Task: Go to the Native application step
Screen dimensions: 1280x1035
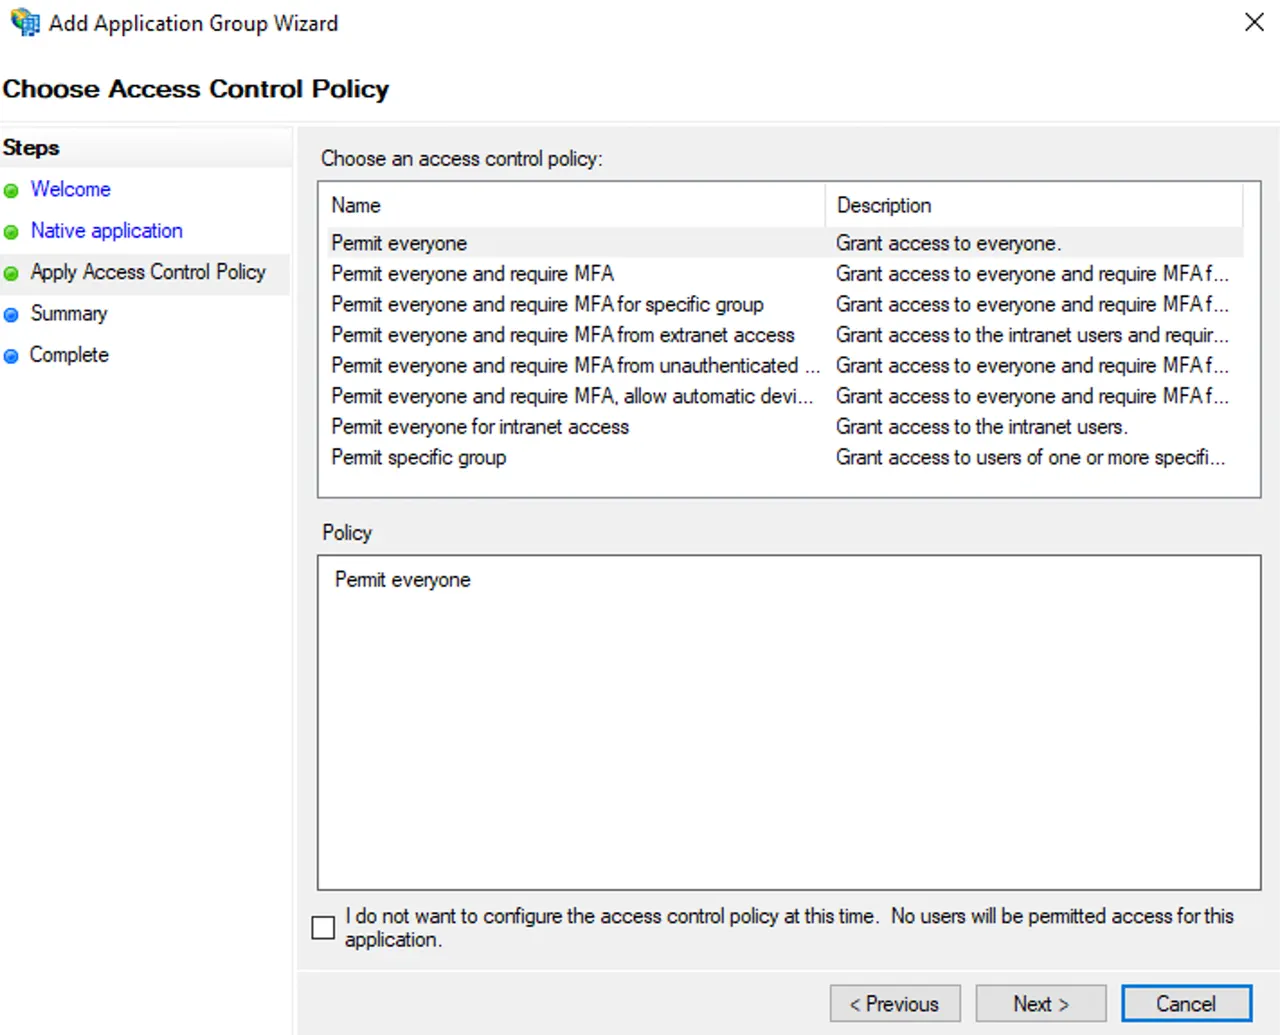Action: tap(106, 230)
